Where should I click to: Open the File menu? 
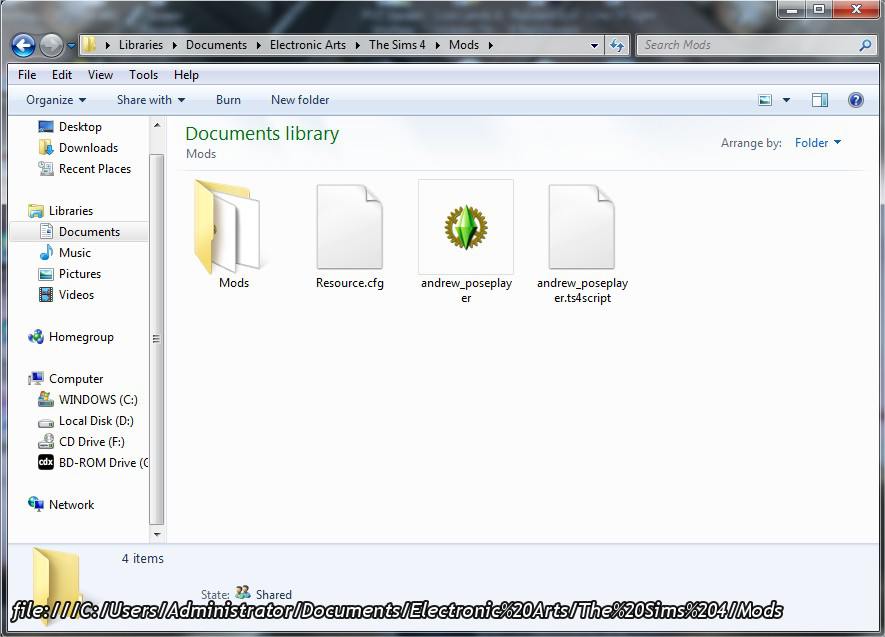pos(27,74)
